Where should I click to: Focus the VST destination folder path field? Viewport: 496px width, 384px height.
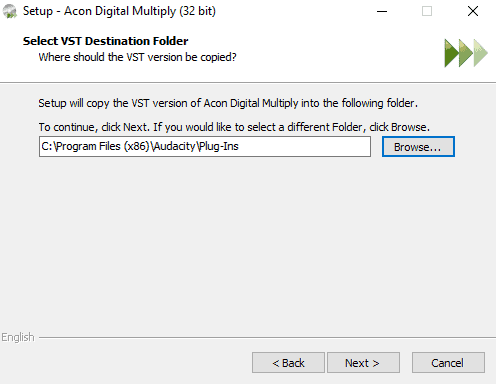pyautogui.click(x=205, y=147)
